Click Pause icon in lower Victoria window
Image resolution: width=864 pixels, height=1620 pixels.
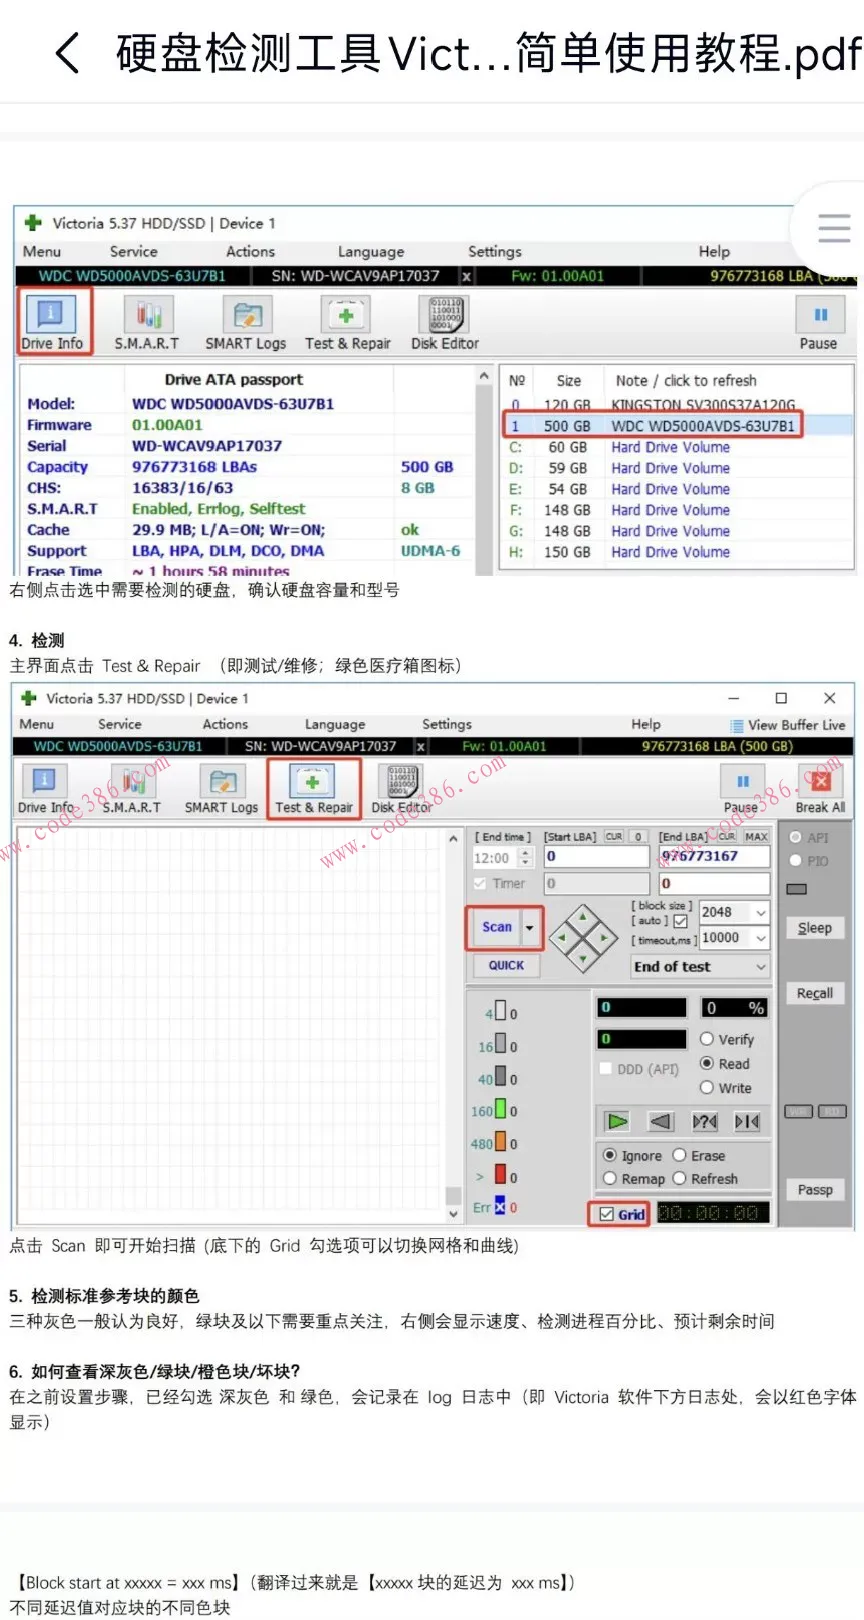pos(742,780)
